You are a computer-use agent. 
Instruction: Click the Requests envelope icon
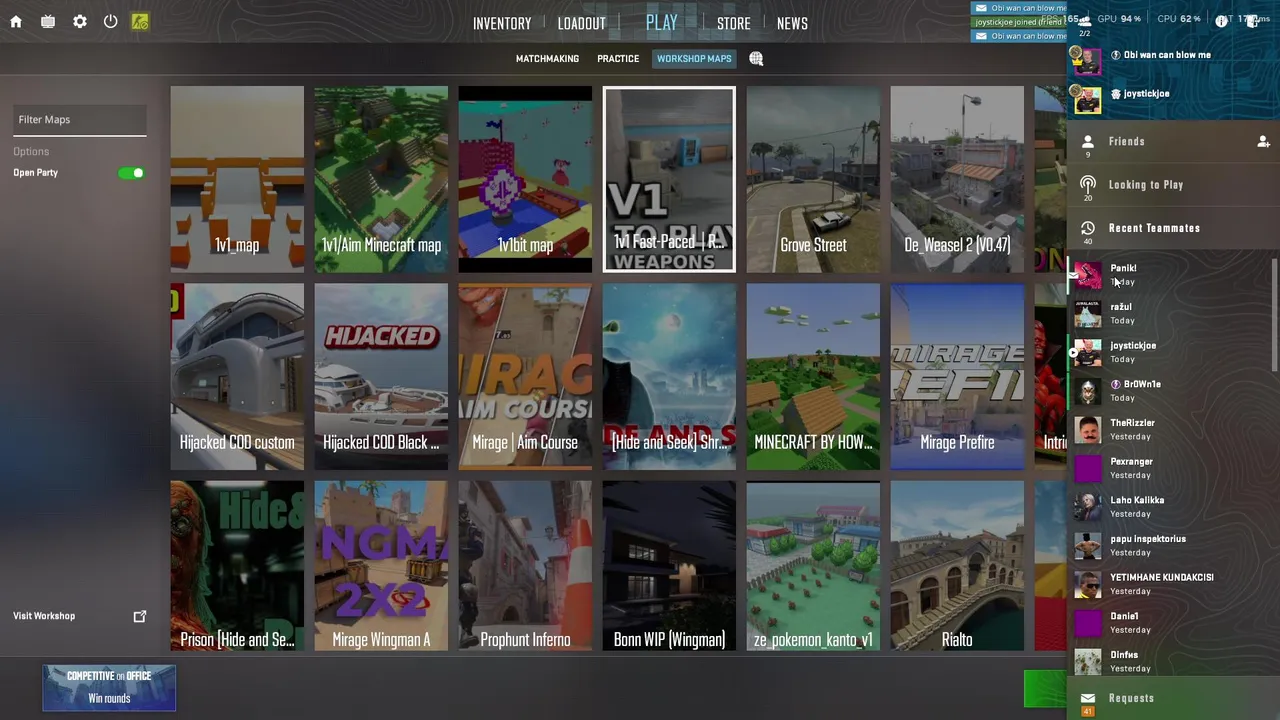click(1088, 698)
